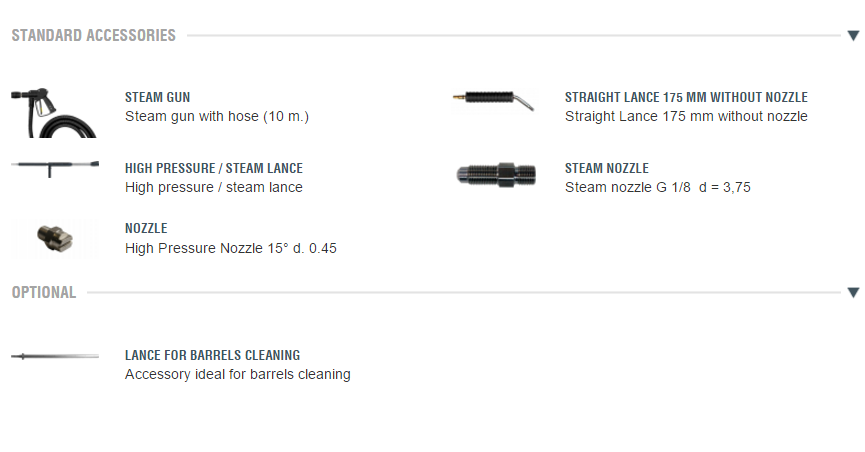Click the steam nozzle G 1/8 image
865x452 pixels.
pos(494,173)
